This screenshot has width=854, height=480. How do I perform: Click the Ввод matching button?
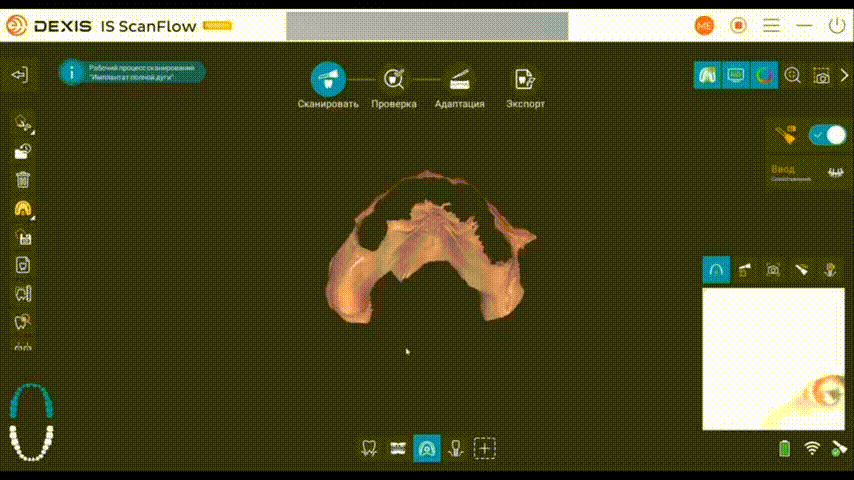[808, 172]
